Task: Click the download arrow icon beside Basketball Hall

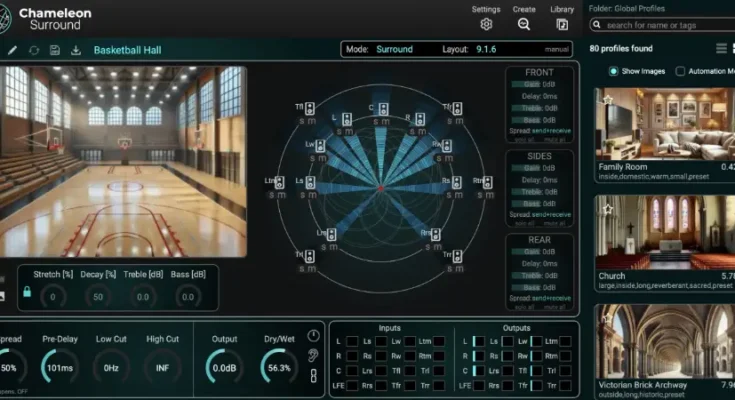Action: [76, 49]
